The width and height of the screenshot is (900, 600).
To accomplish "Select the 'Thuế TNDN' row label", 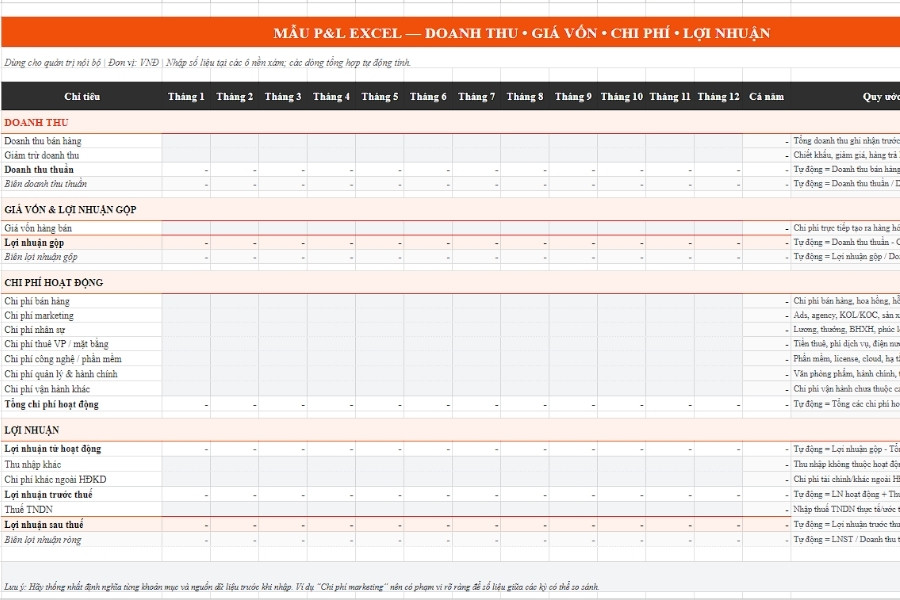I will (28, 509).
